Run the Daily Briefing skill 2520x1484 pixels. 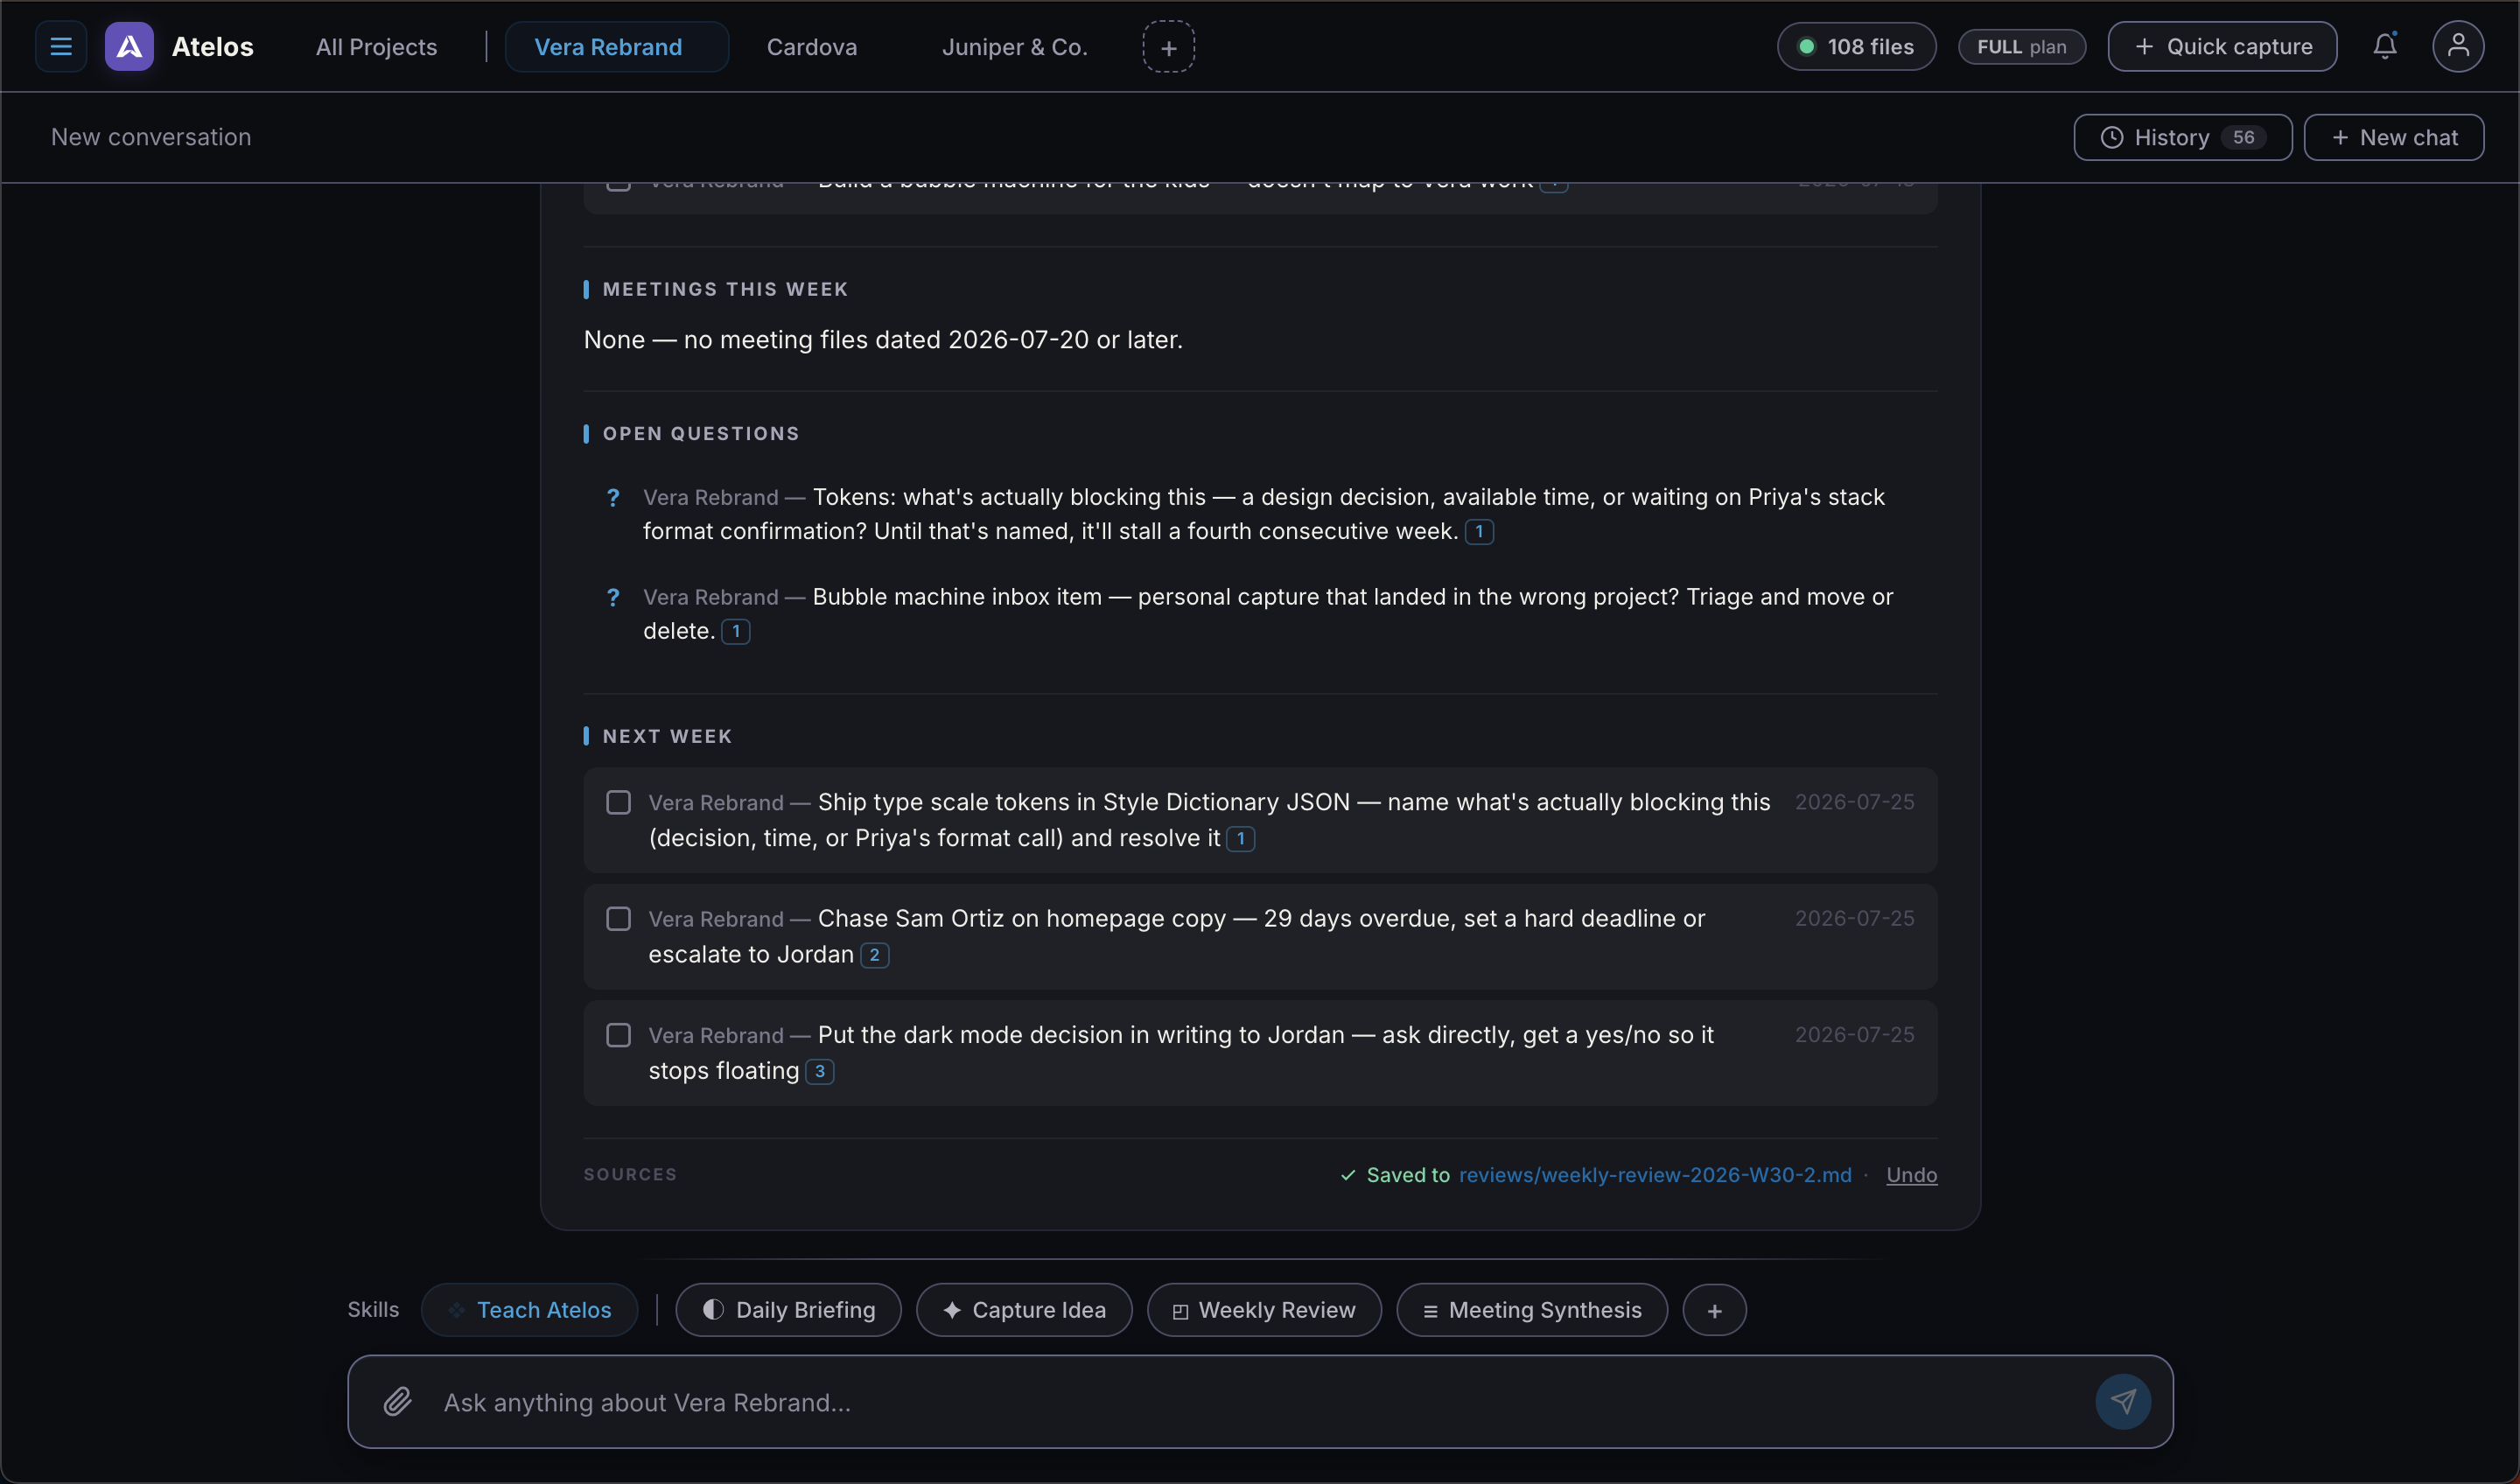[x=788, y=1310]
